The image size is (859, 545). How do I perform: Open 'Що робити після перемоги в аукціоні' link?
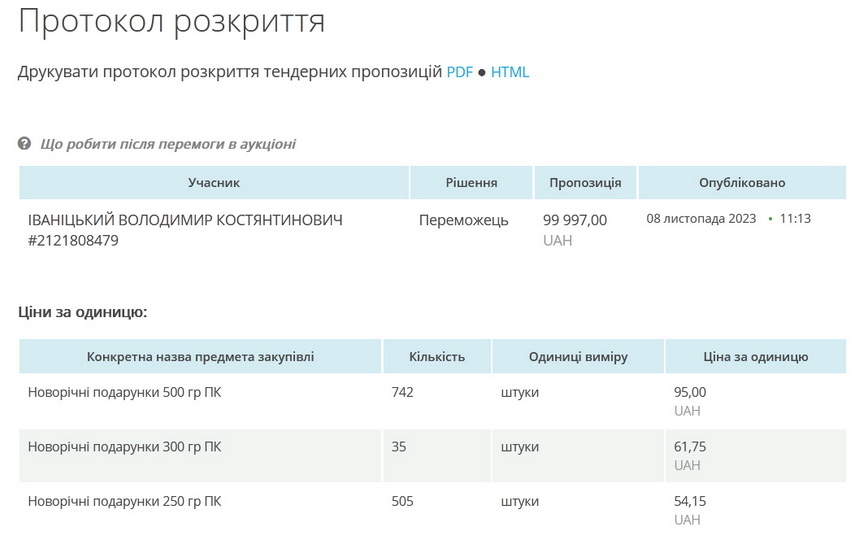click(x=168, y=144)
